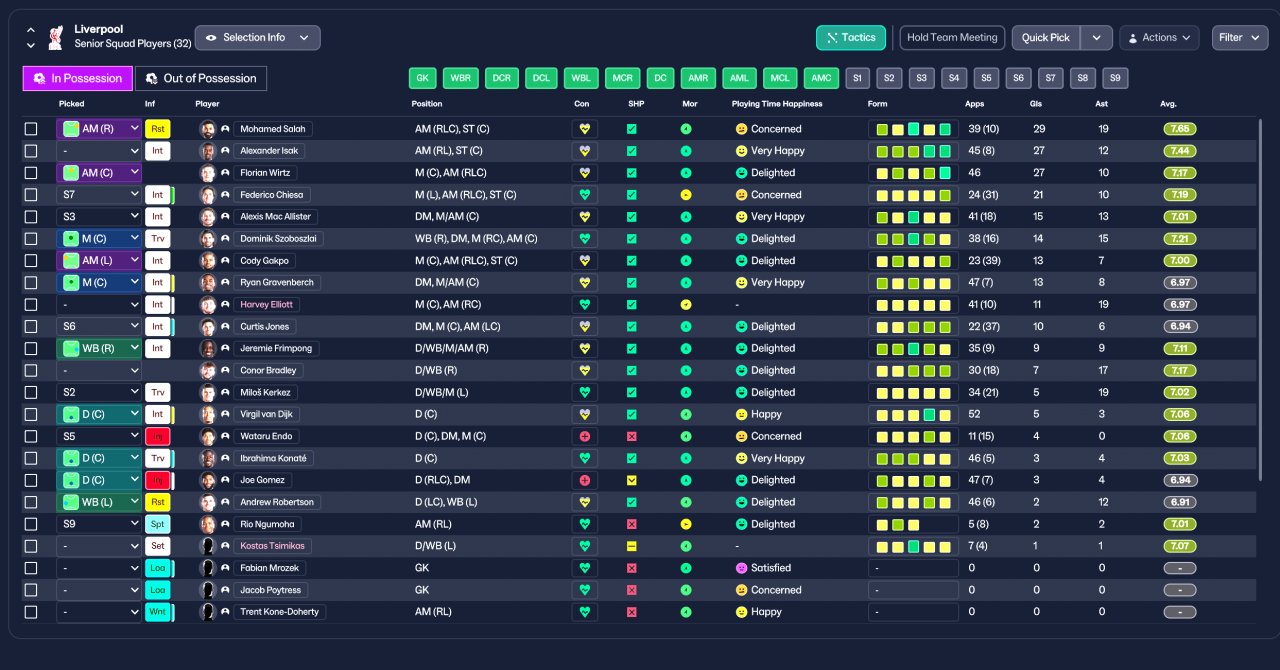
Task: Open Alexander Isak's picked position dropdown
Action: 99,151
